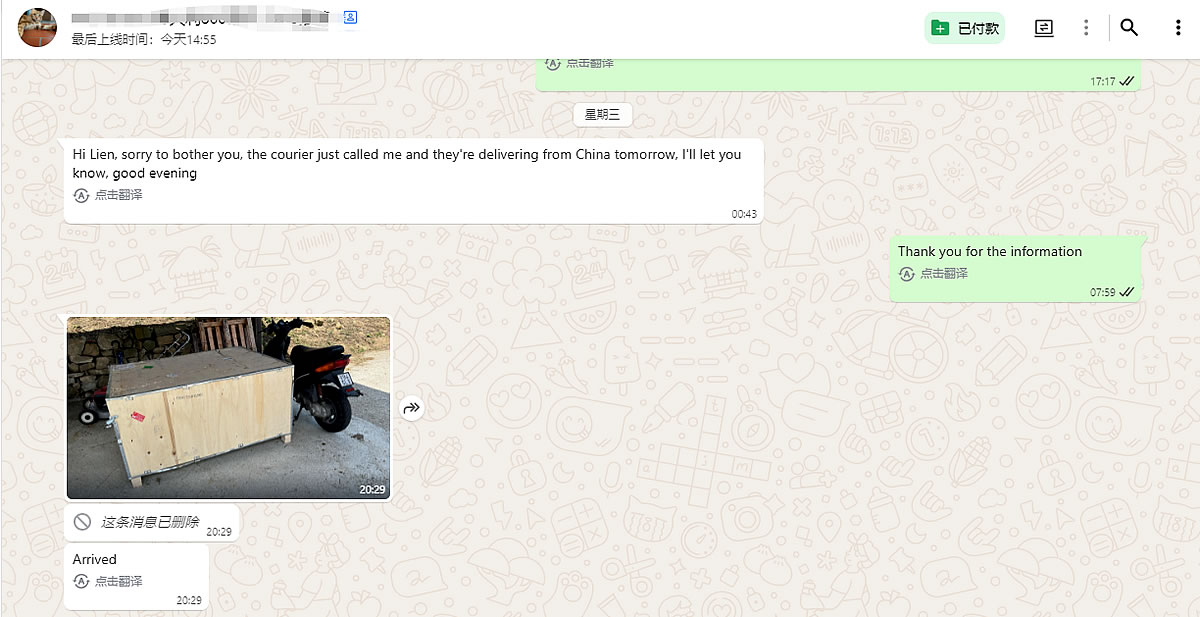Open the wooden crate photo
Viewport: 1200px width, 617px height.
[228, 408]
